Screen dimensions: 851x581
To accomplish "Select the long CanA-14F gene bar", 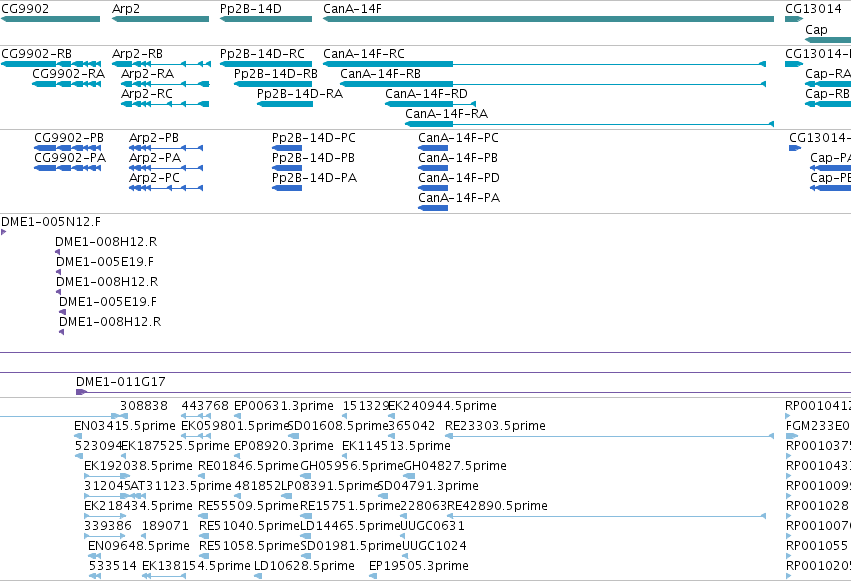I will click(x=548, y=19).
